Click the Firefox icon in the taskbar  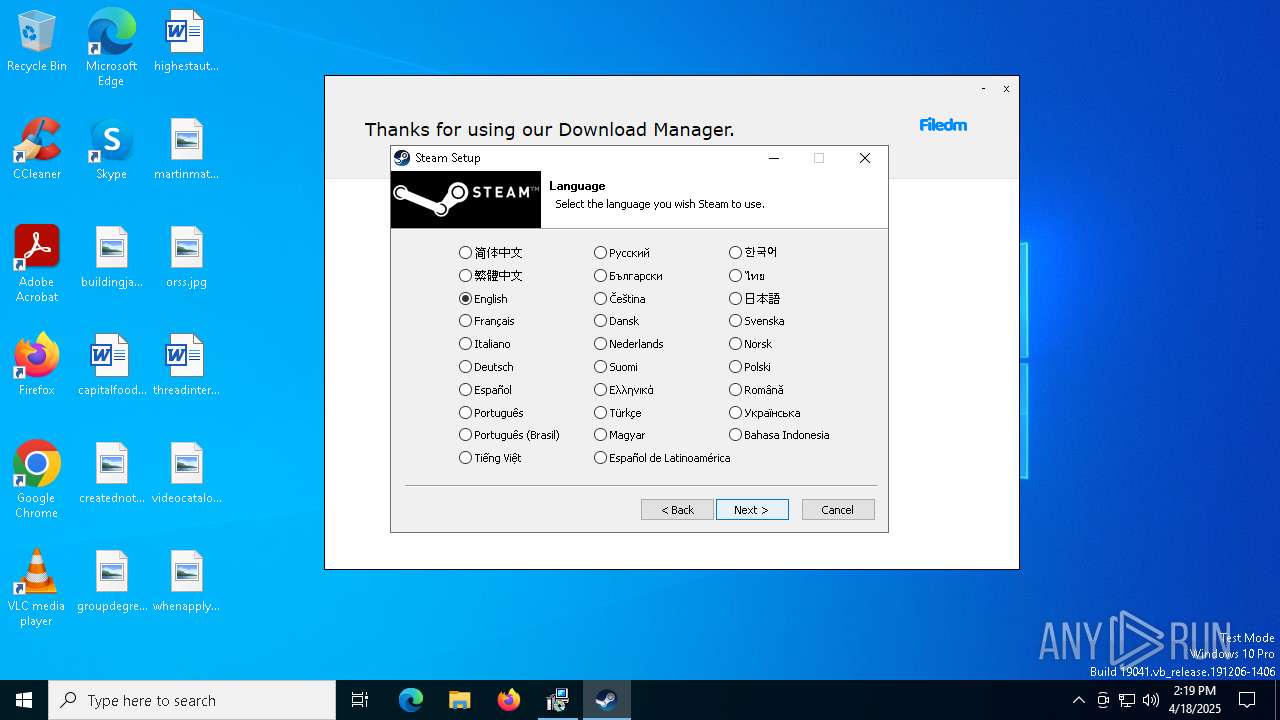tap(509, 700)
